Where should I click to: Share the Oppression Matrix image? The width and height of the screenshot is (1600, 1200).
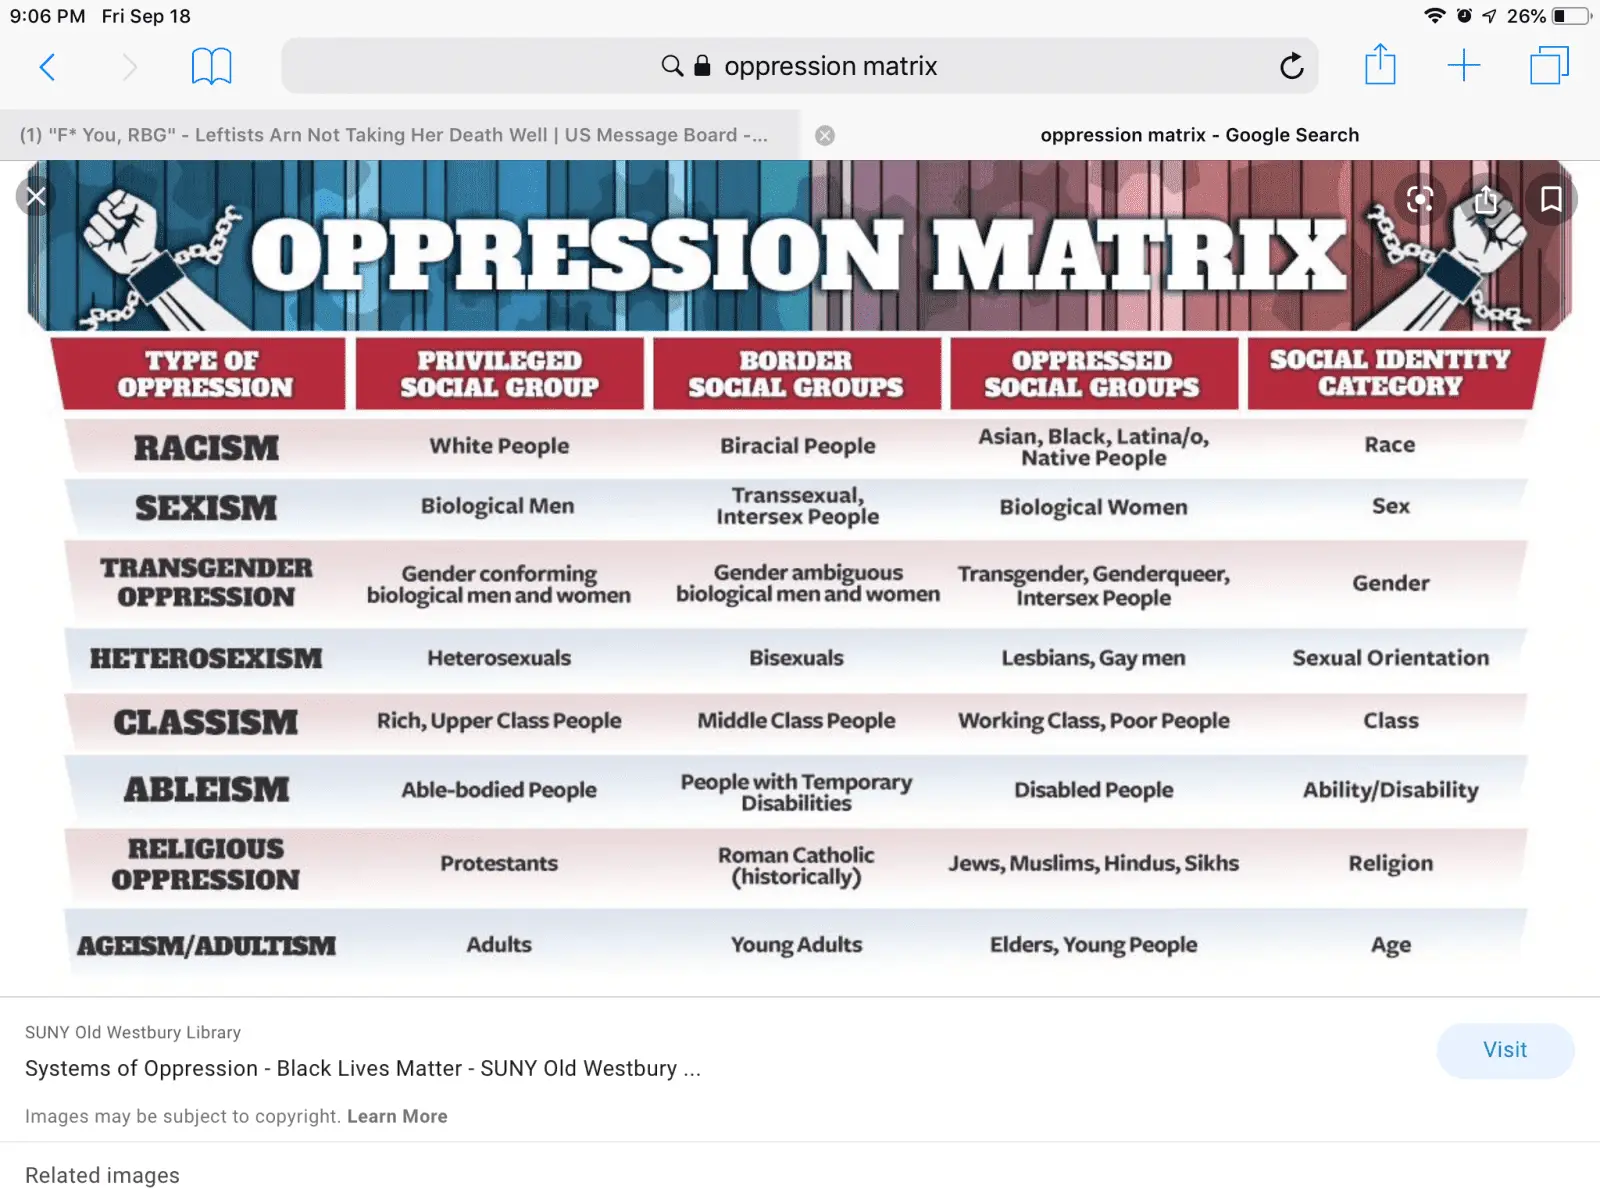[1486, 199]
